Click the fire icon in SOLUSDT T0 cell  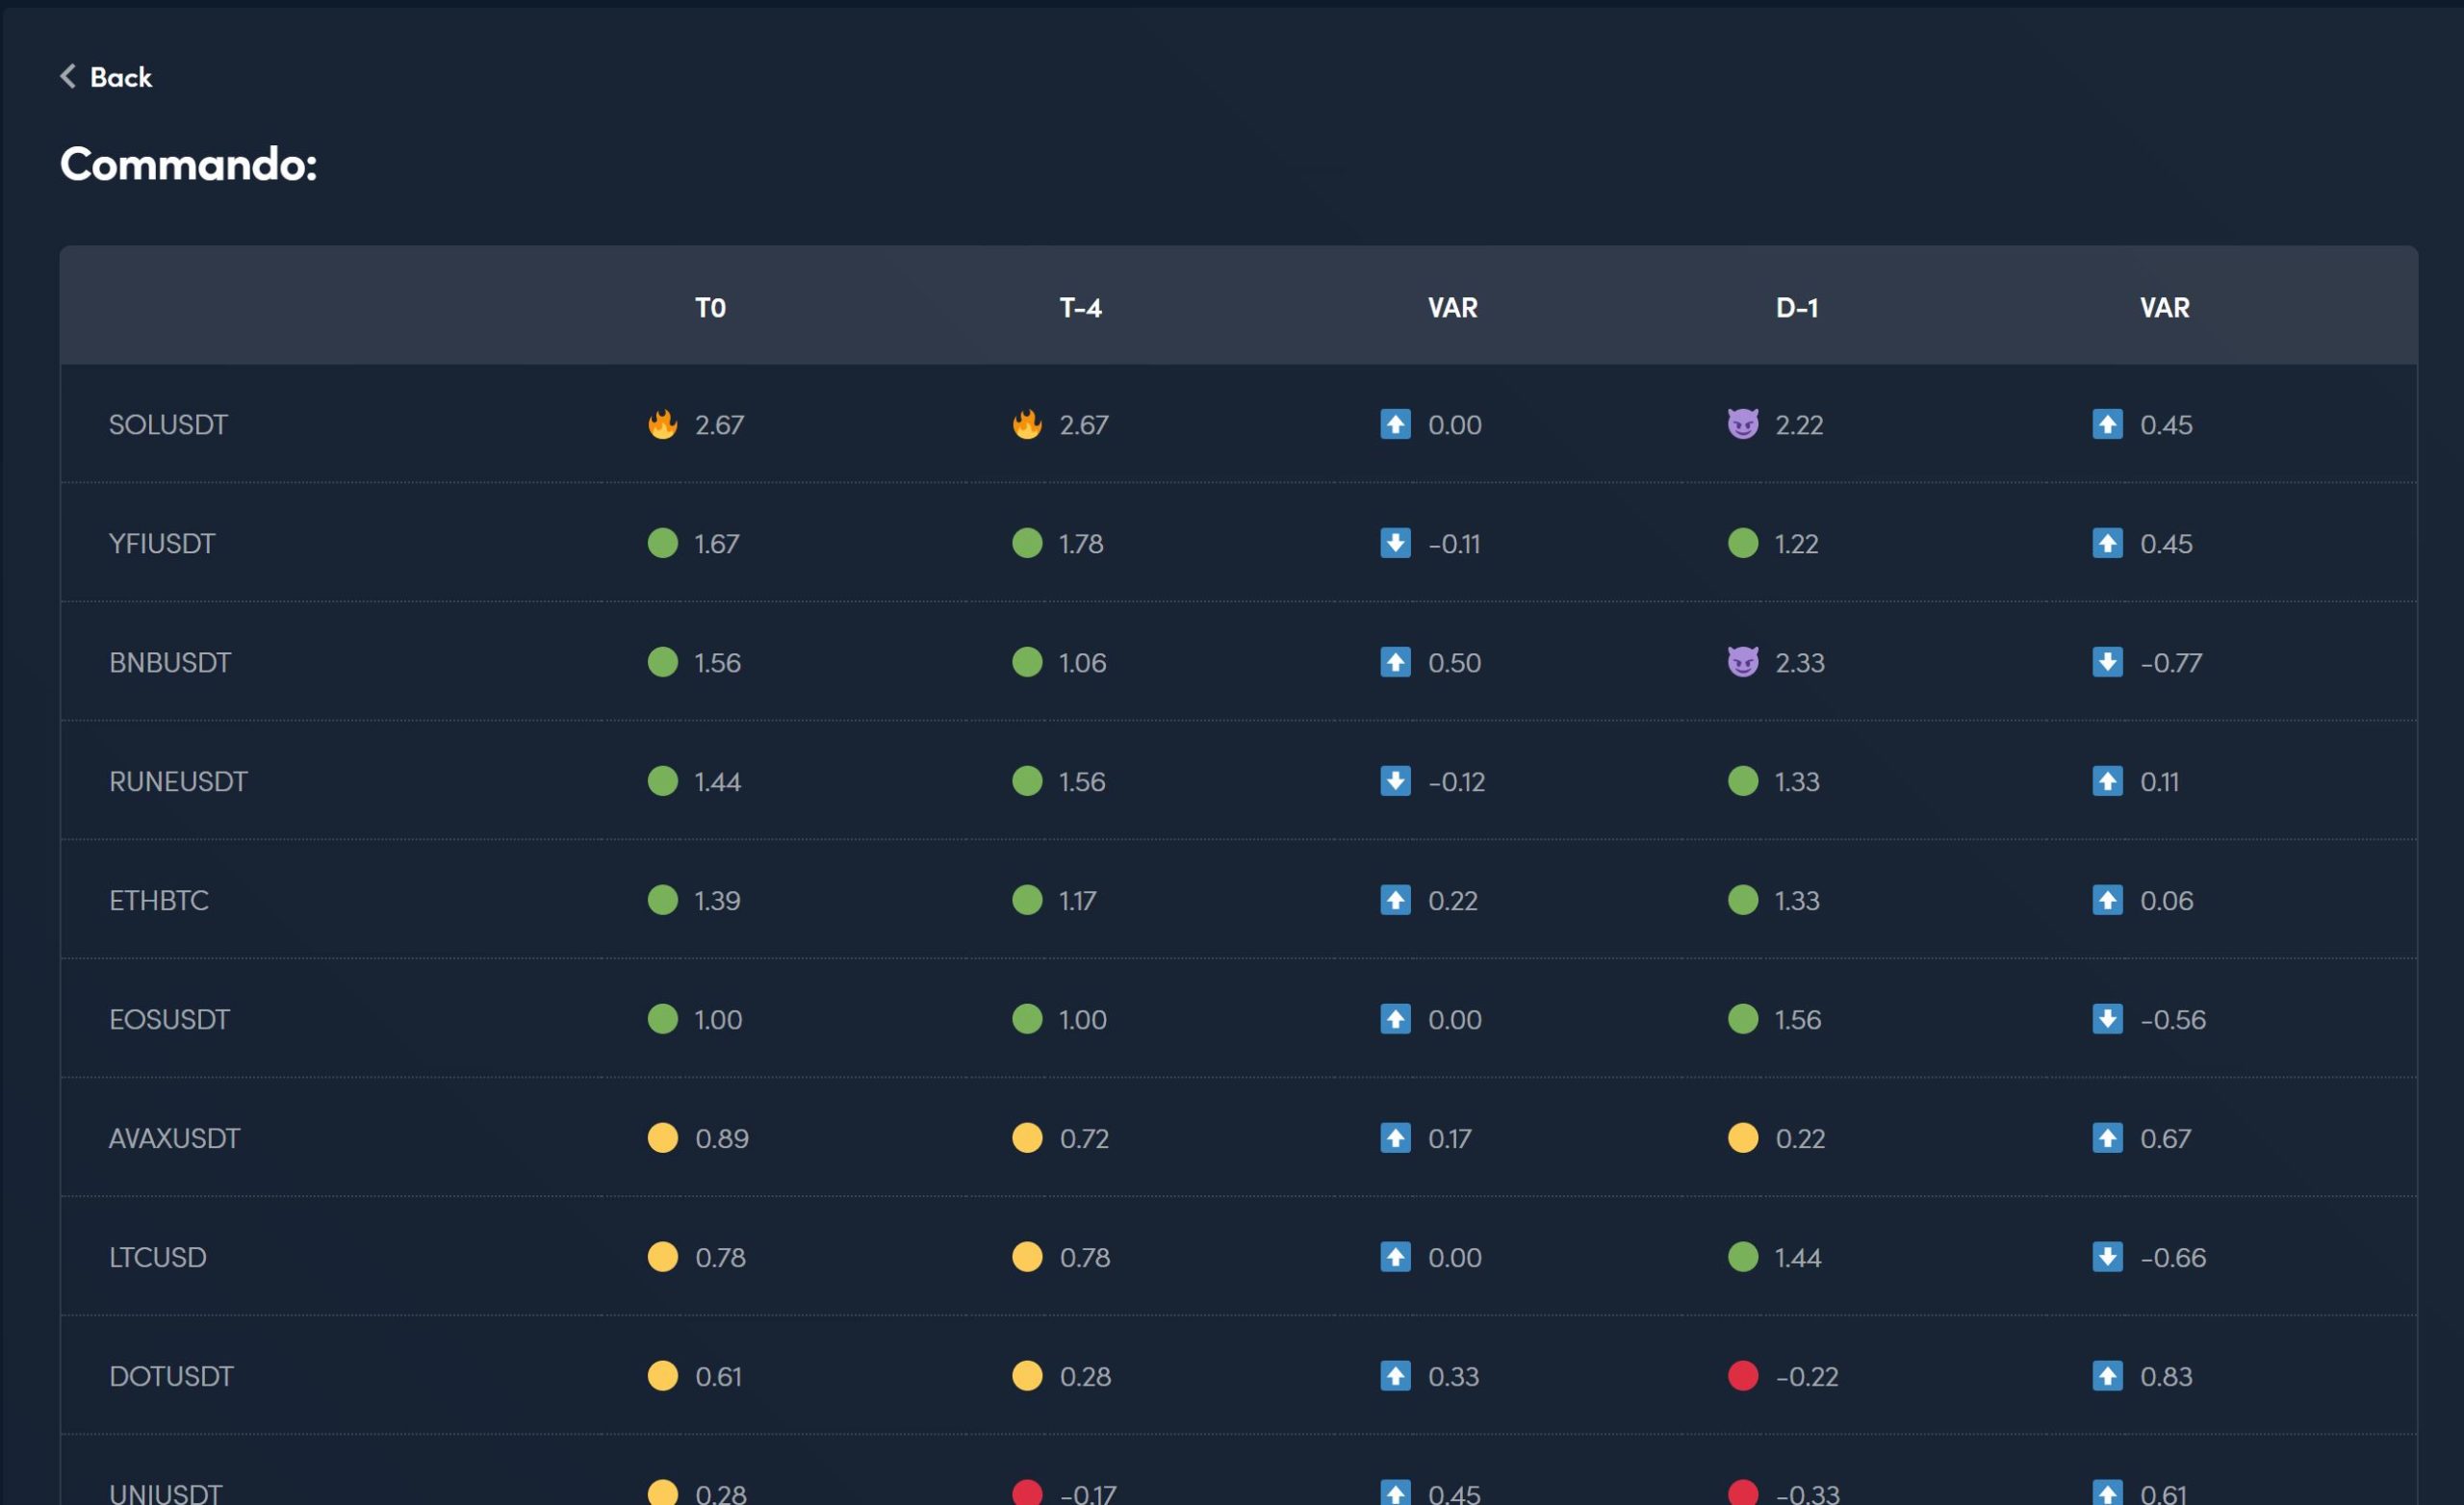coord(662,424)
